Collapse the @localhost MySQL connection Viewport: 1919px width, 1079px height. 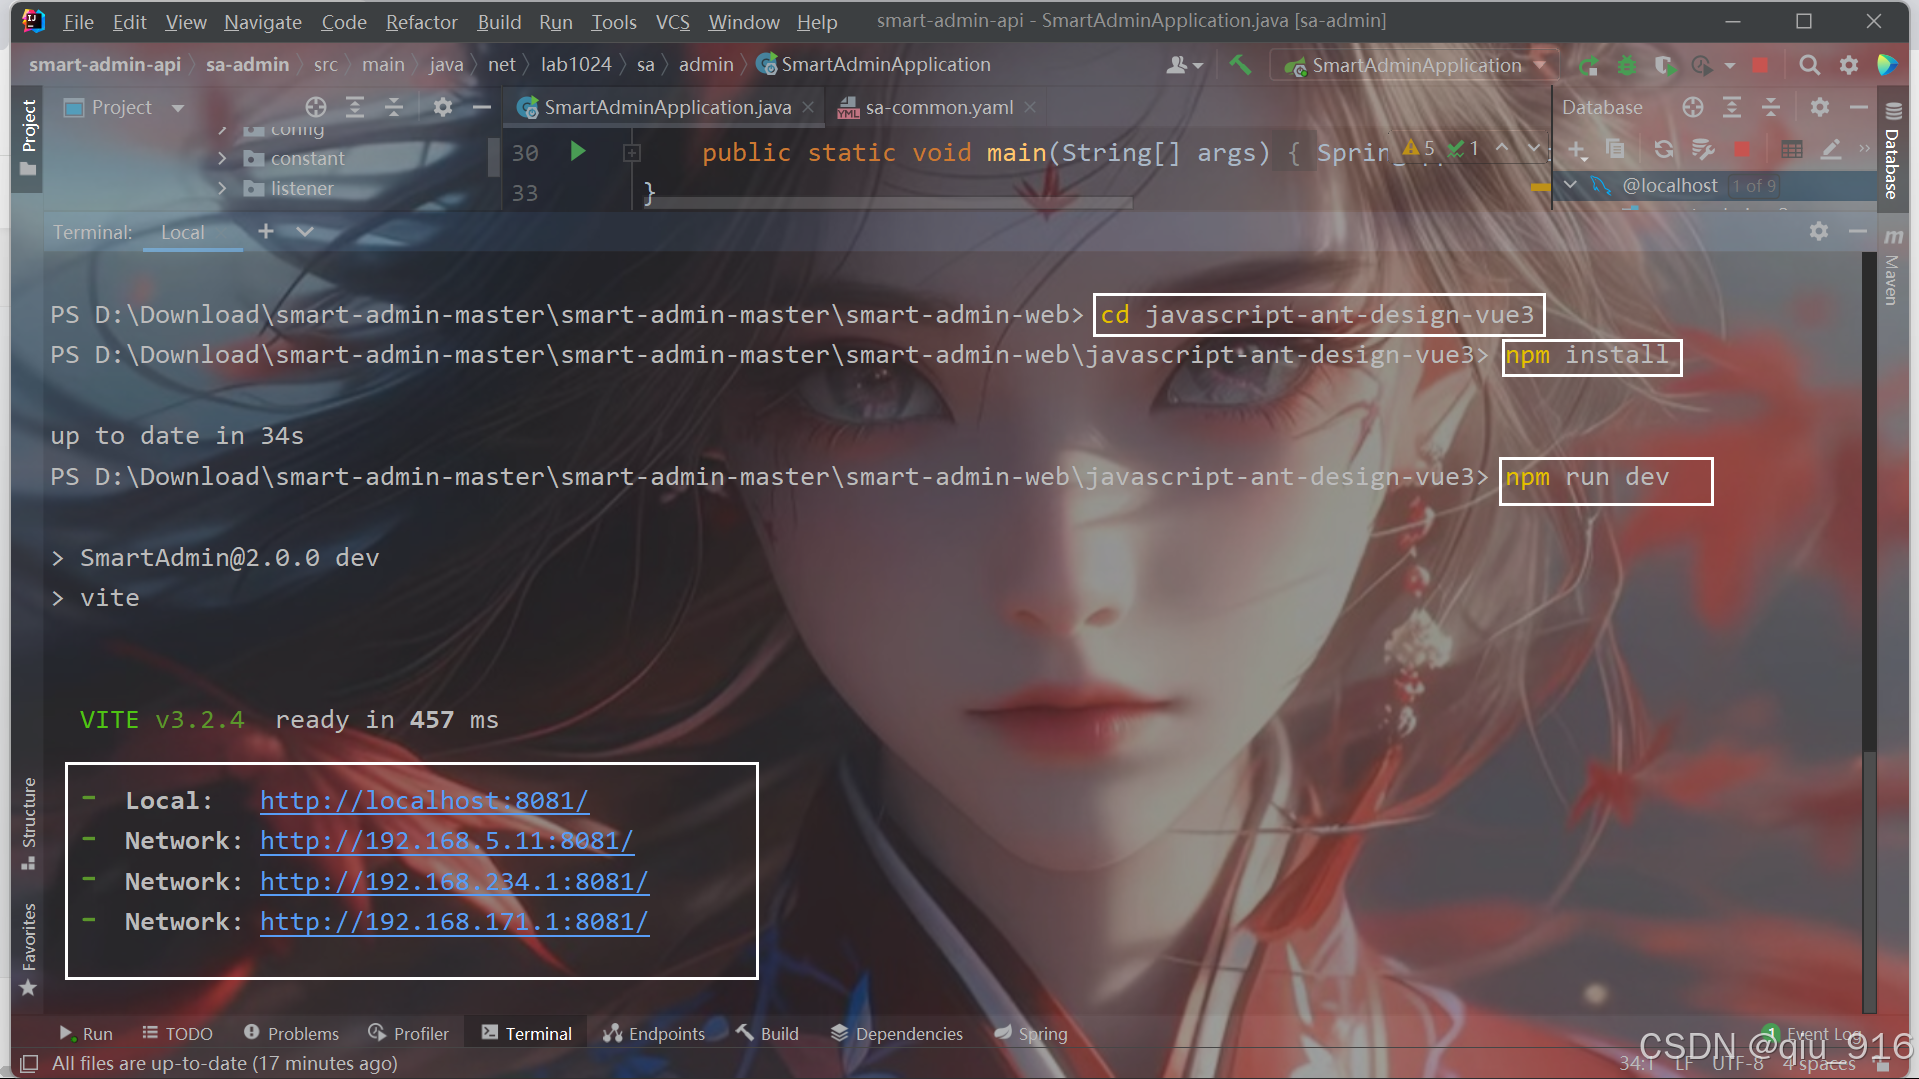pyautogui.click(x=1570, y=185)
